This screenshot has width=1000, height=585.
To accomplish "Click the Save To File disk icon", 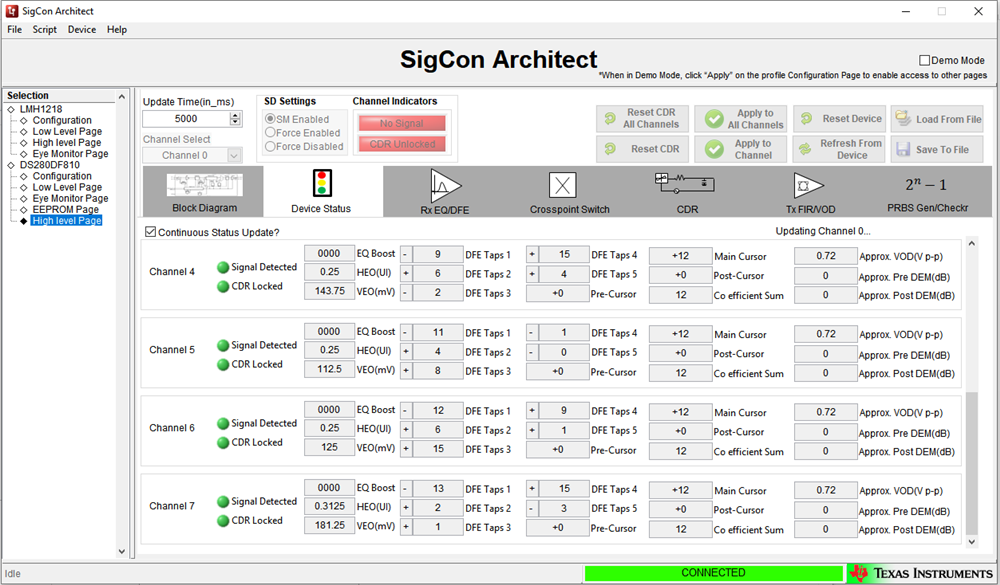I will (903, 149).
